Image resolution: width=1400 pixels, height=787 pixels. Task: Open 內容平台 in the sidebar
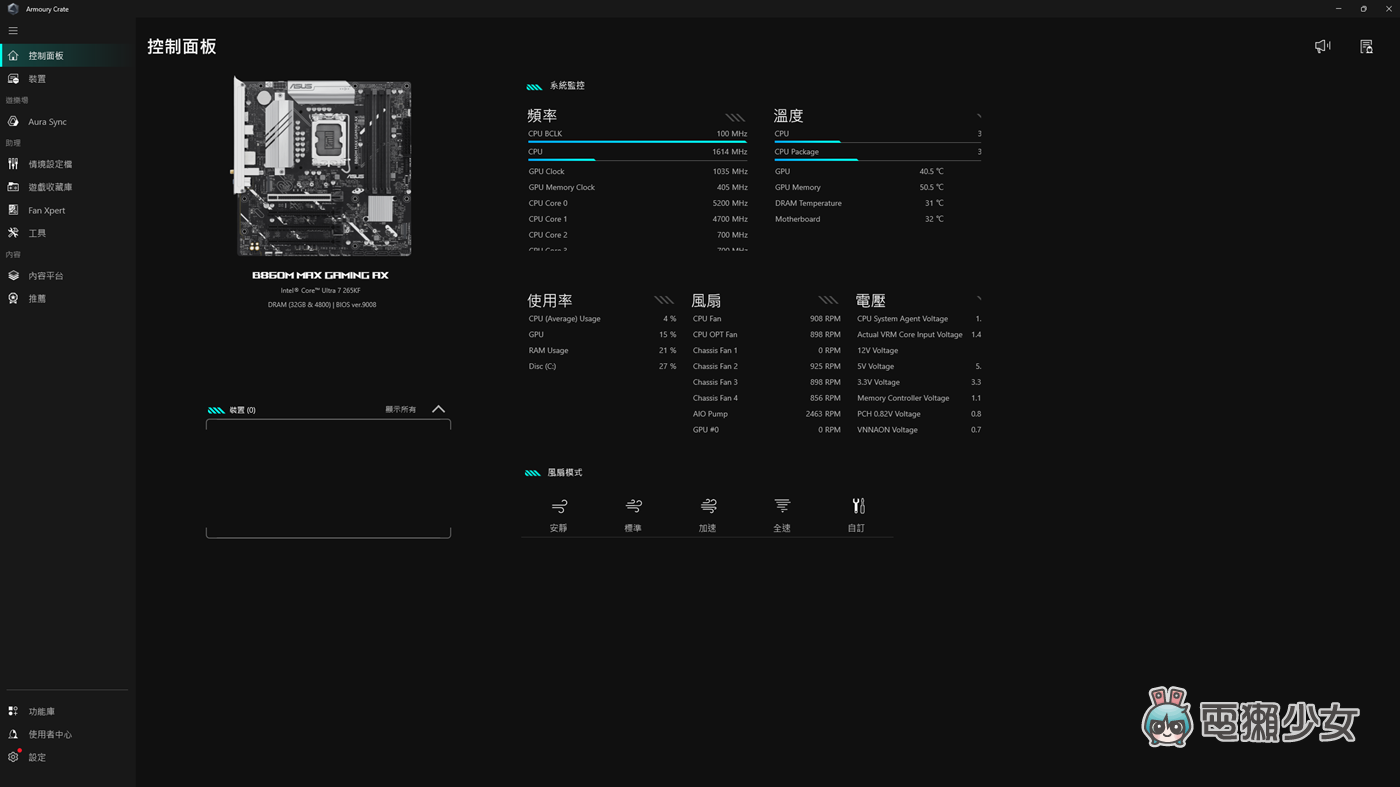(67, 276)
